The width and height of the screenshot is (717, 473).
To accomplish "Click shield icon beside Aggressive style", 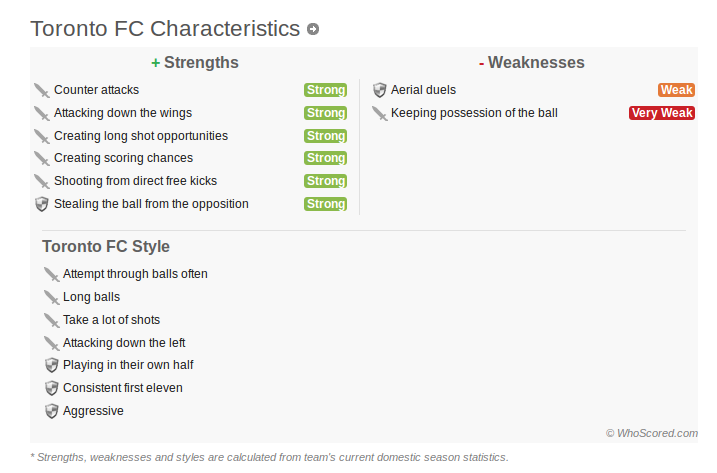I will click(52, 411).
